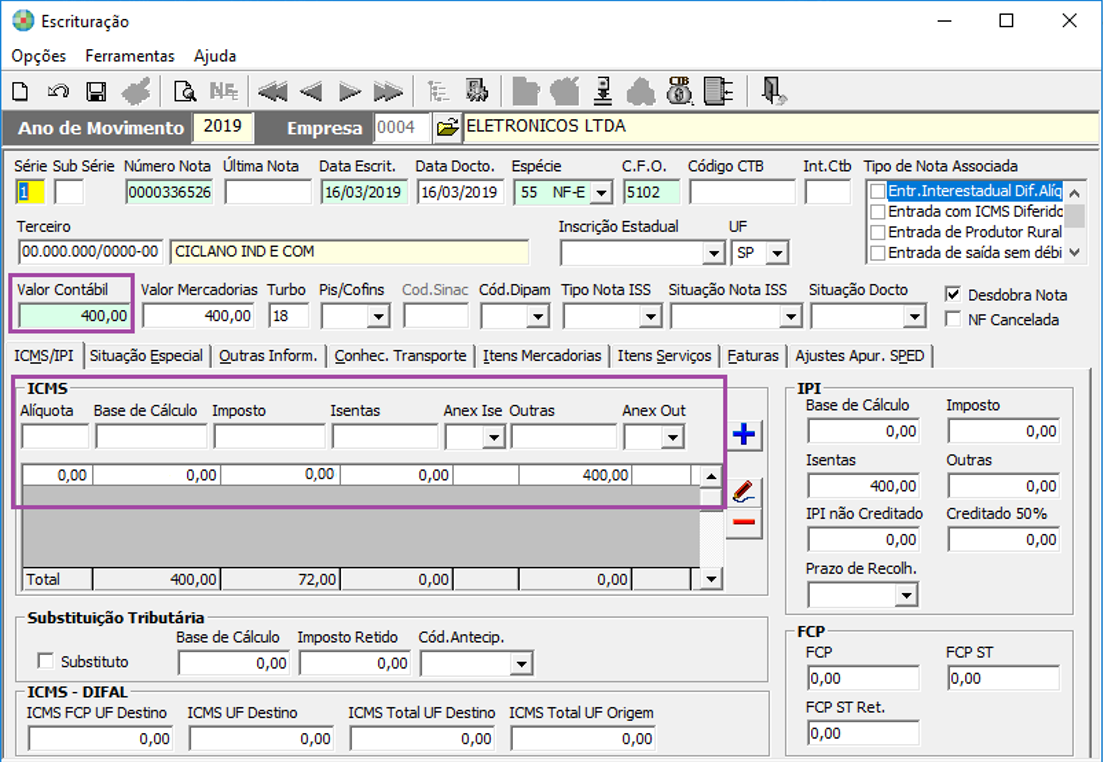Open the Opções menu
The height and width of the screenshot is (762, 1103).
point(39,56)
